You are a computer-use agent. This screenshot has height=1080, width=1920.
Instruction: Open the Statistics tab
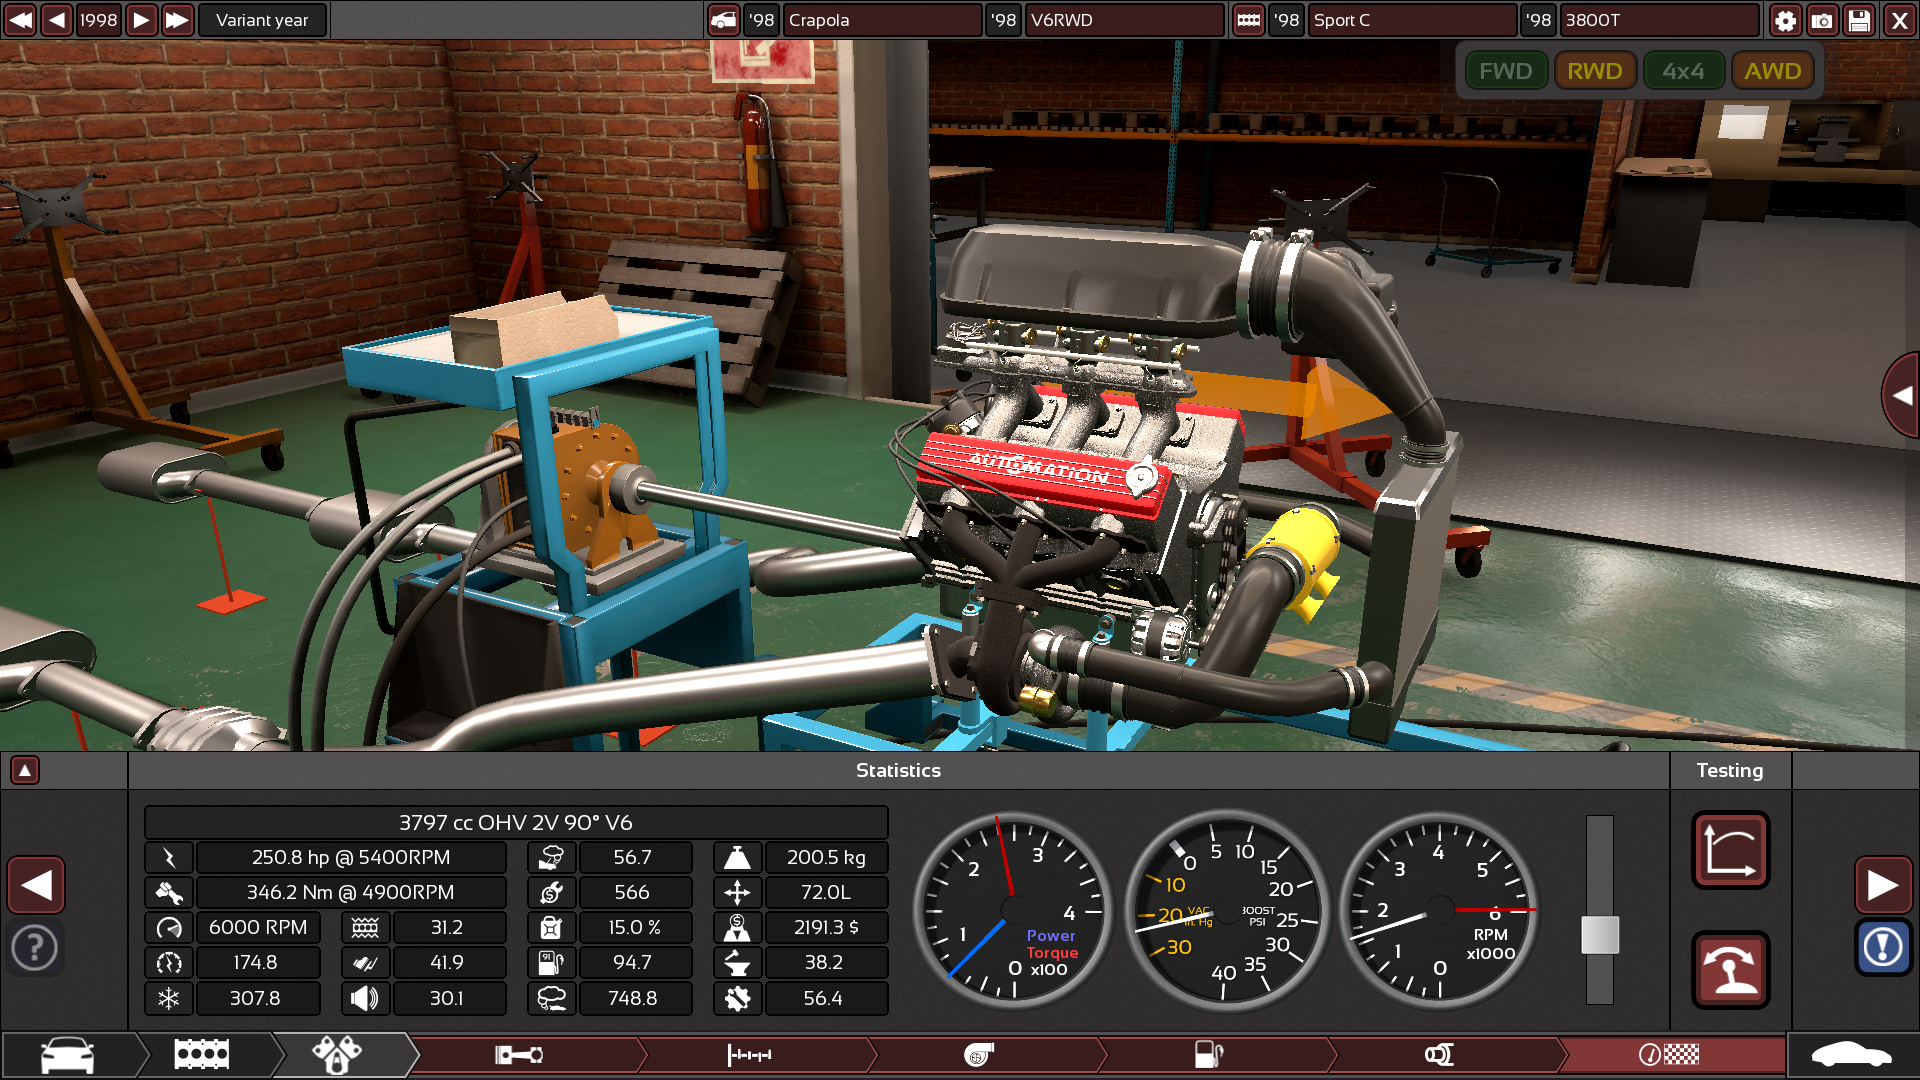click(898, 770)
